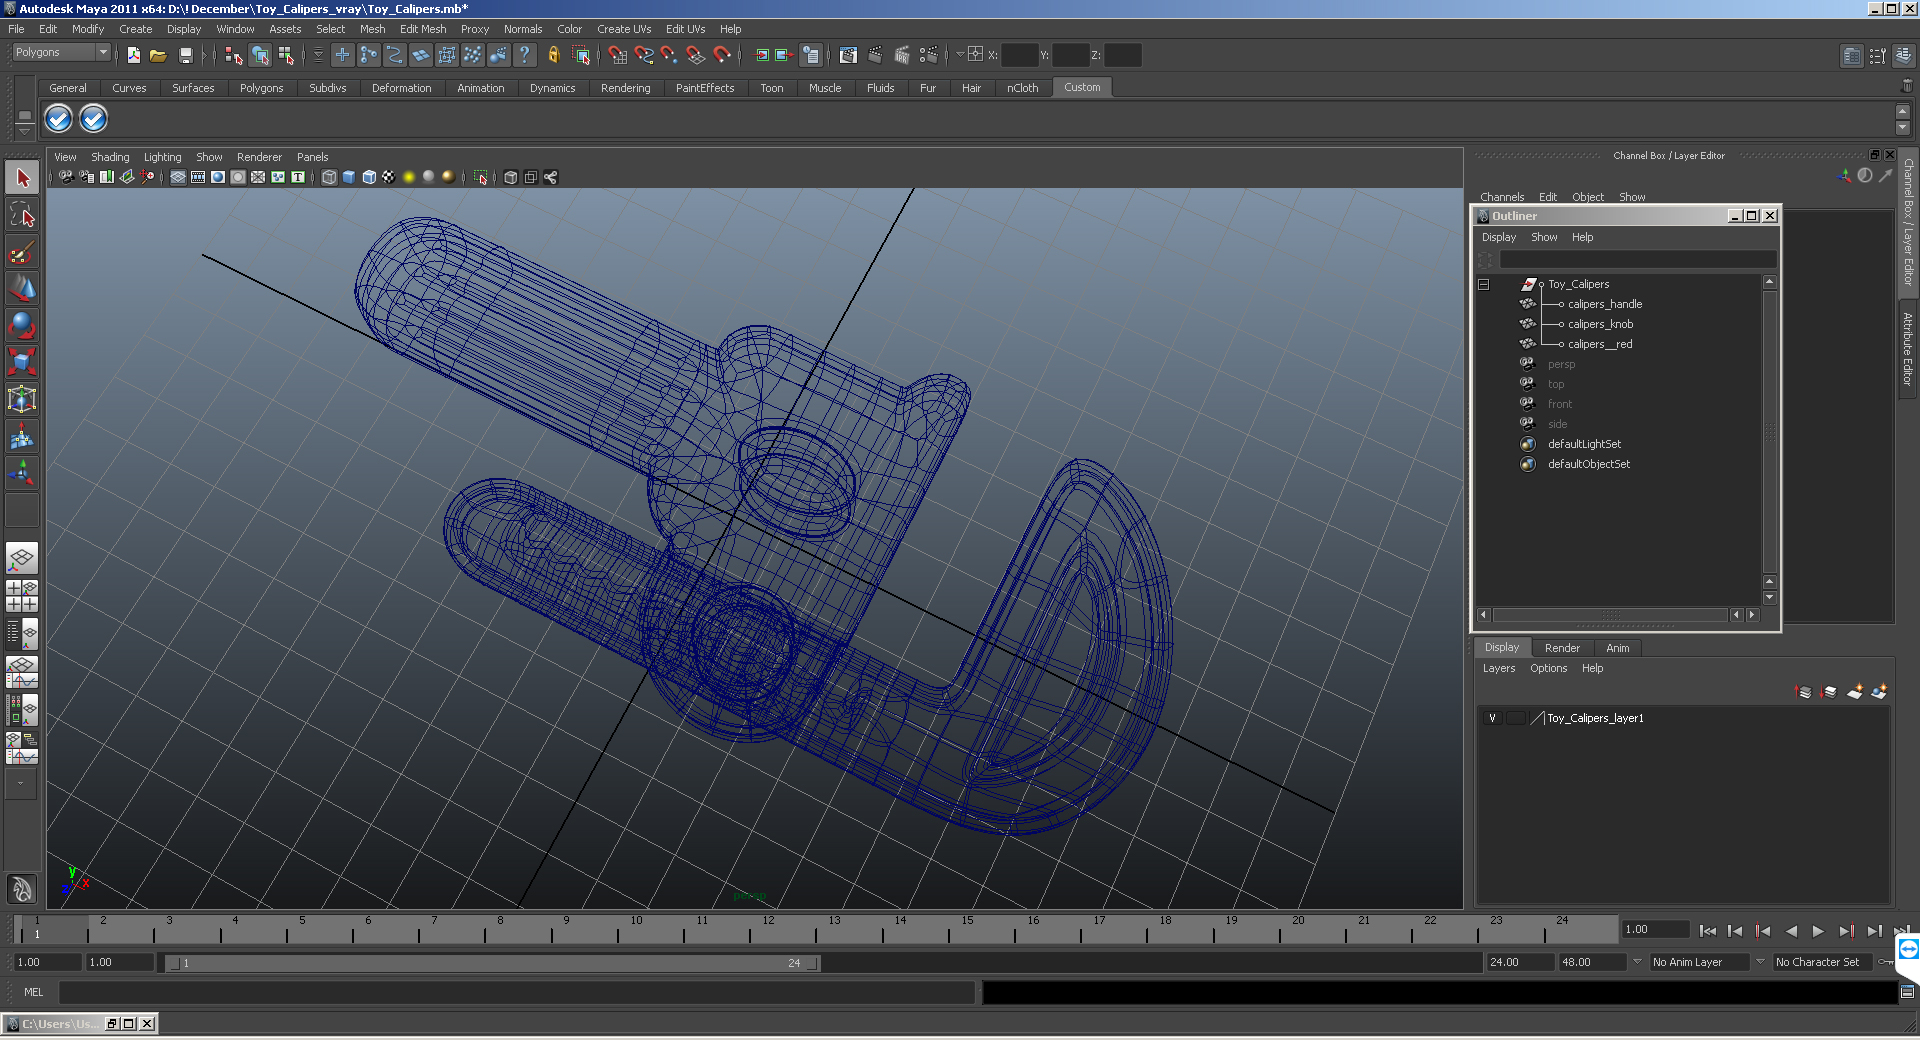Select defaultLightSet in the Outliner
Viewport: 1920px width, 1040px height.
click(x=1584, y=444)
